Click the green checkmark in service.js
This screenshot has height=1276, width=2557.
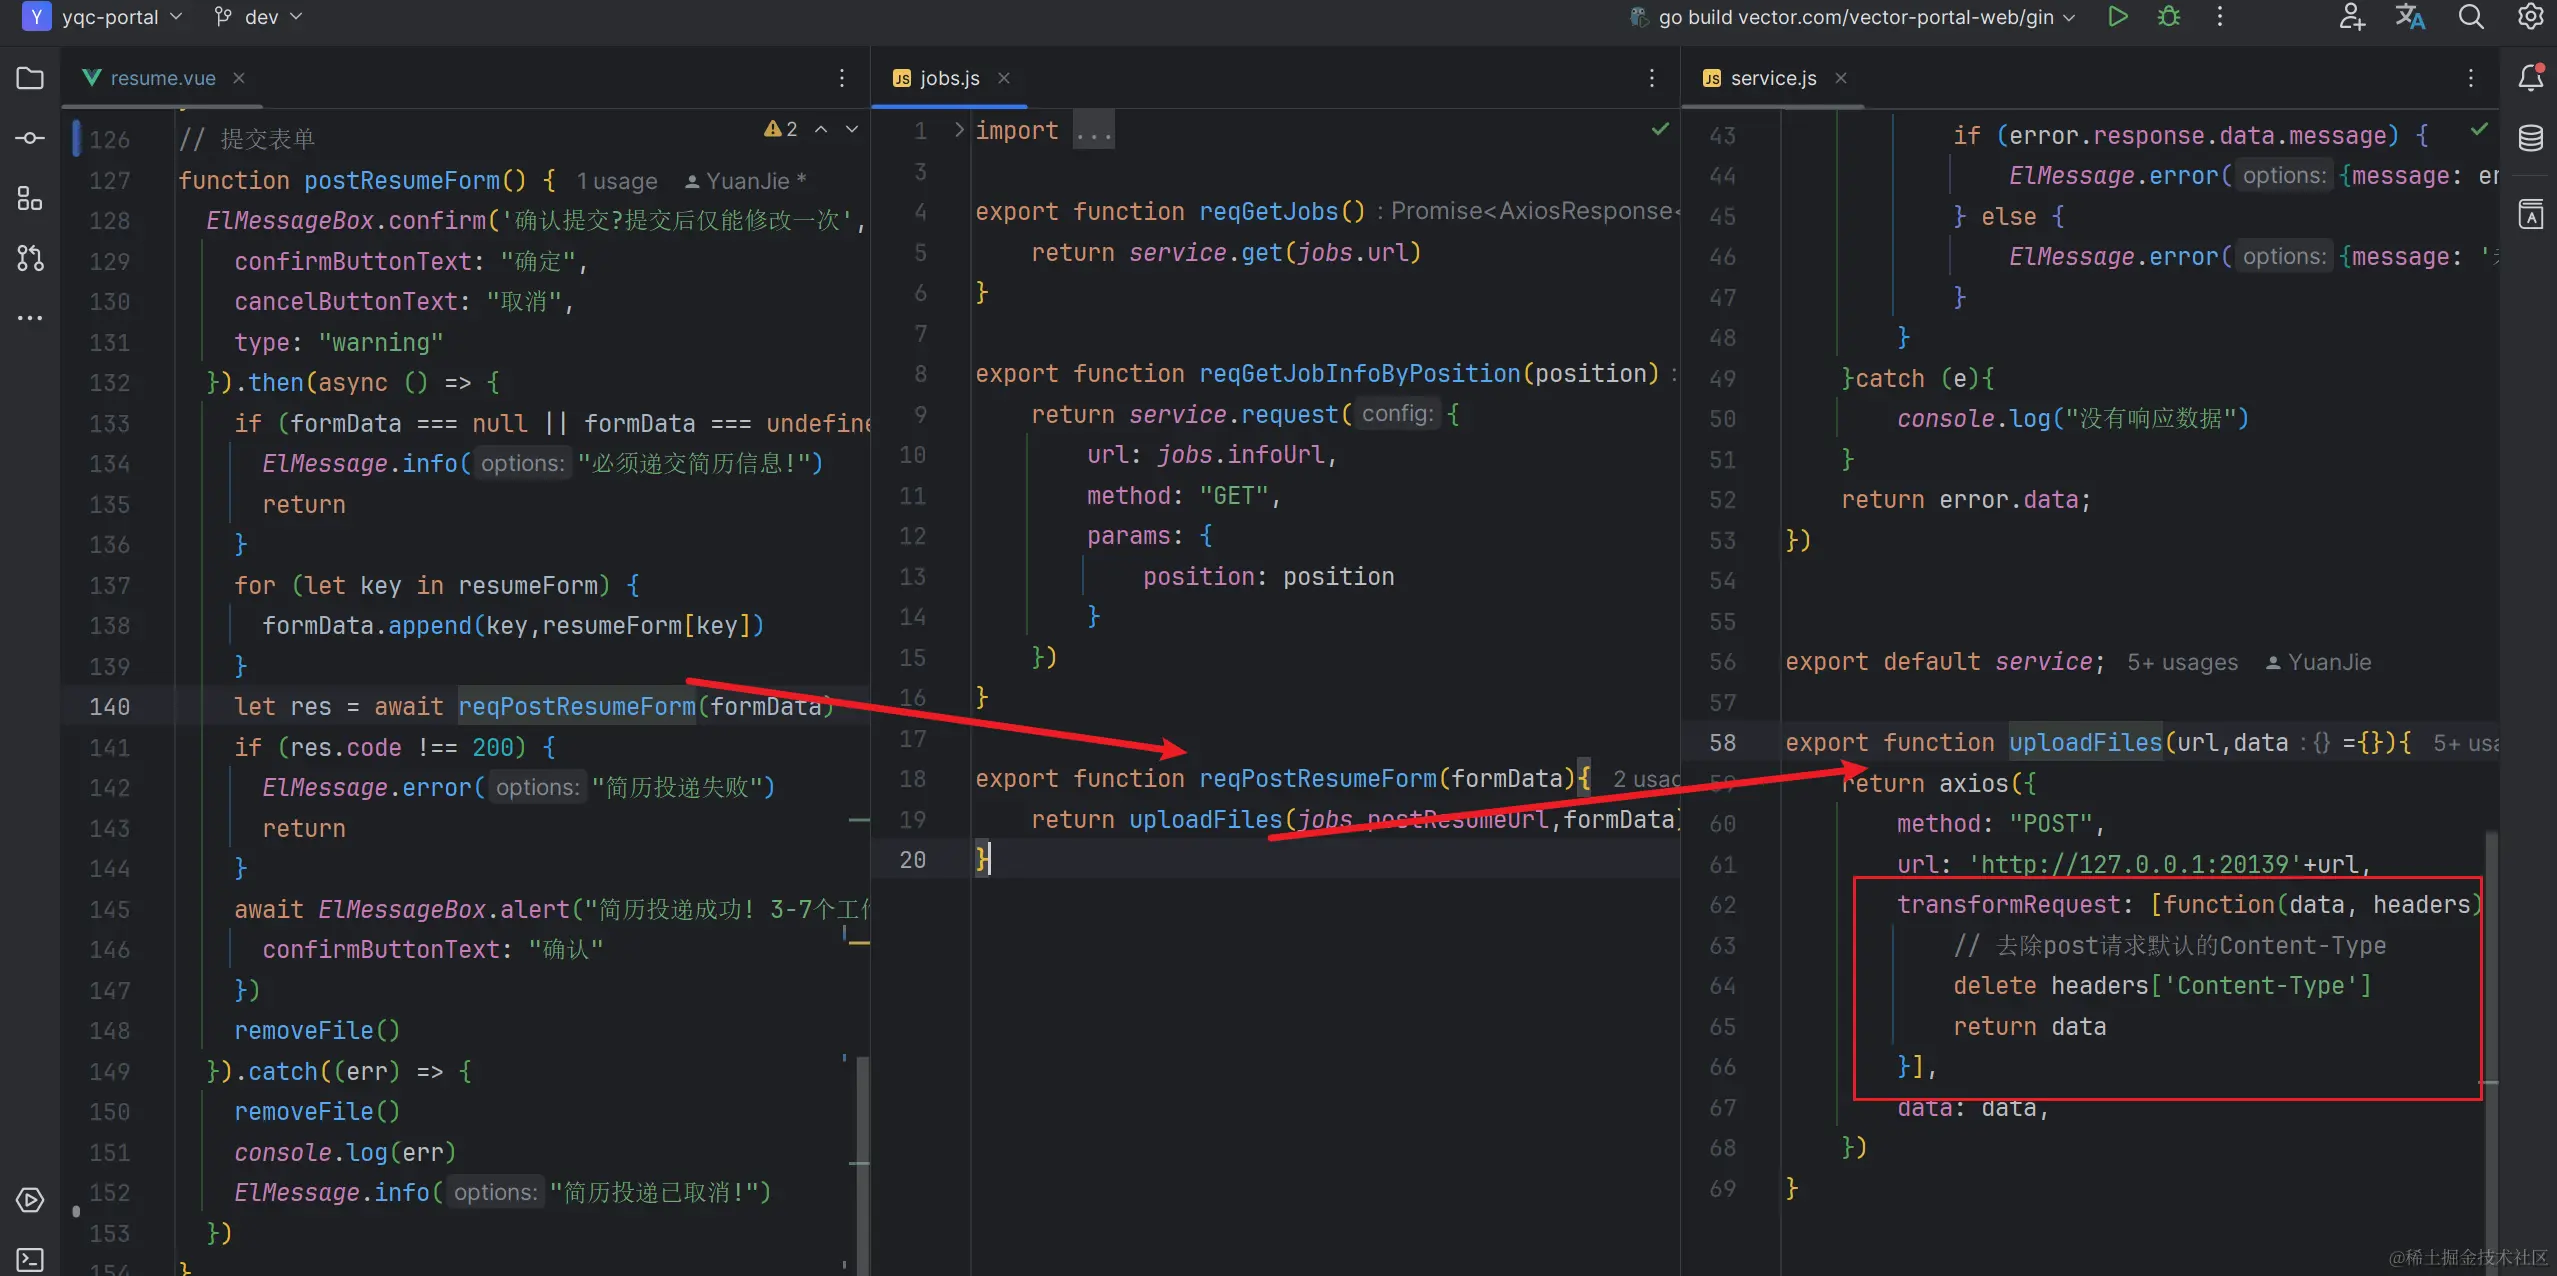point(2479,129)
